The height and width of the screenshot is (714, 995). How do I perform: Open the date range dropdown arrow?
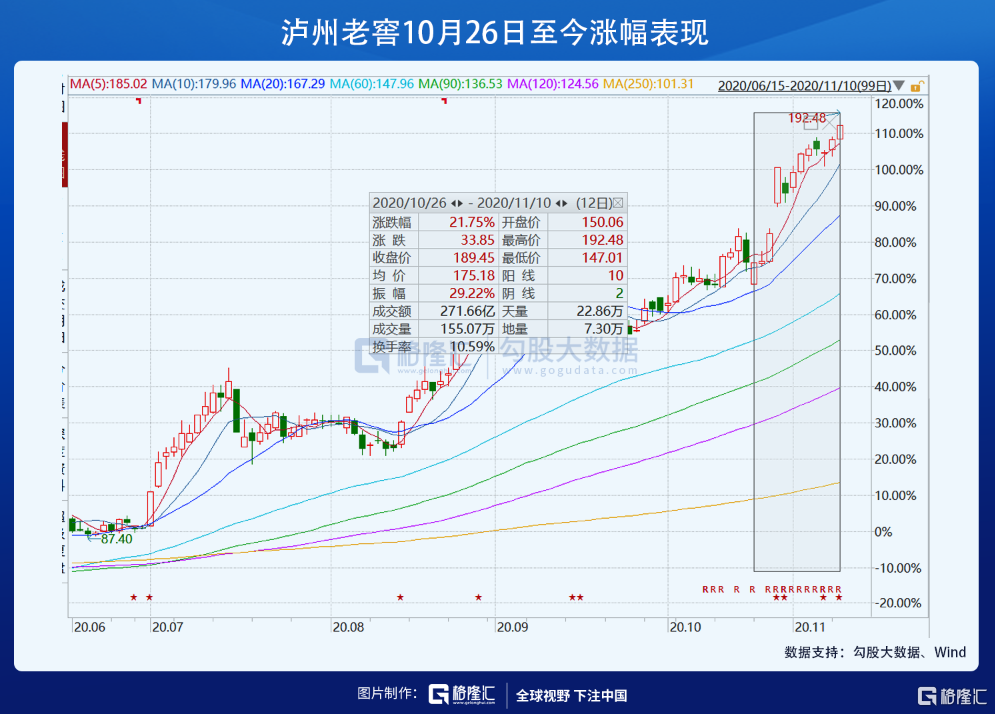900,86
